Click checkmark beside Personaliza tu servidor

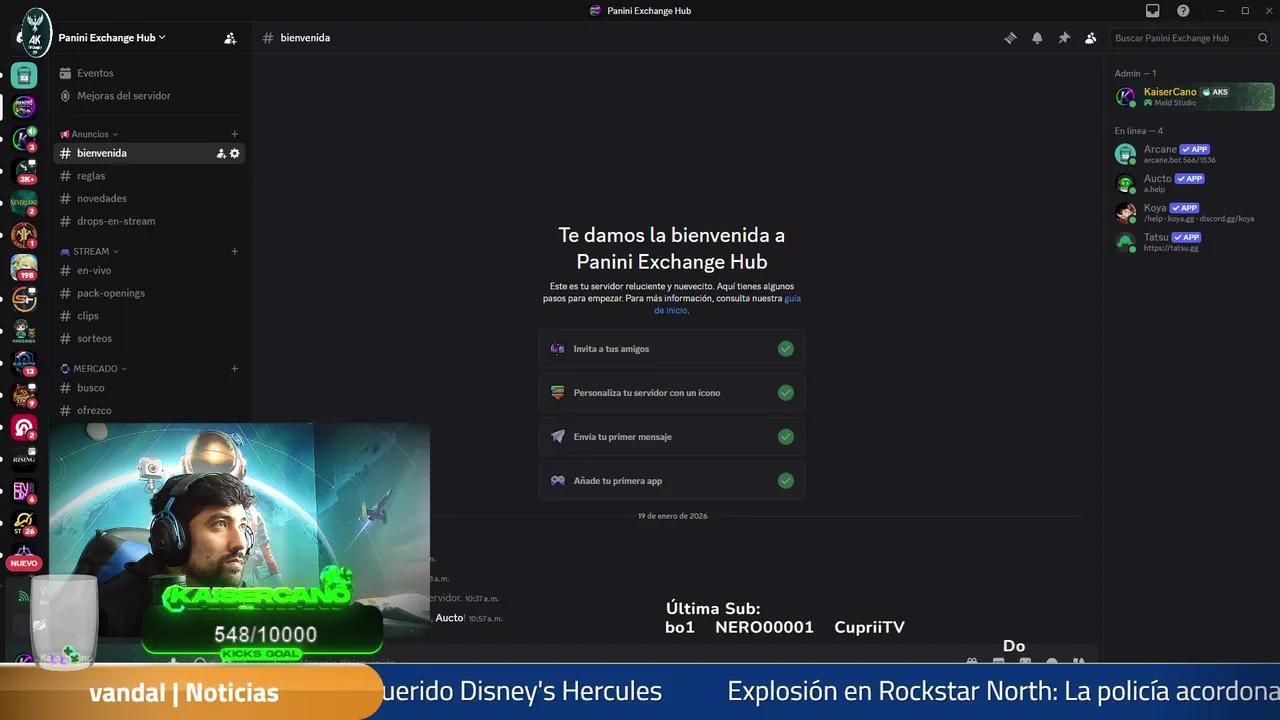click(x=786, y=393)
